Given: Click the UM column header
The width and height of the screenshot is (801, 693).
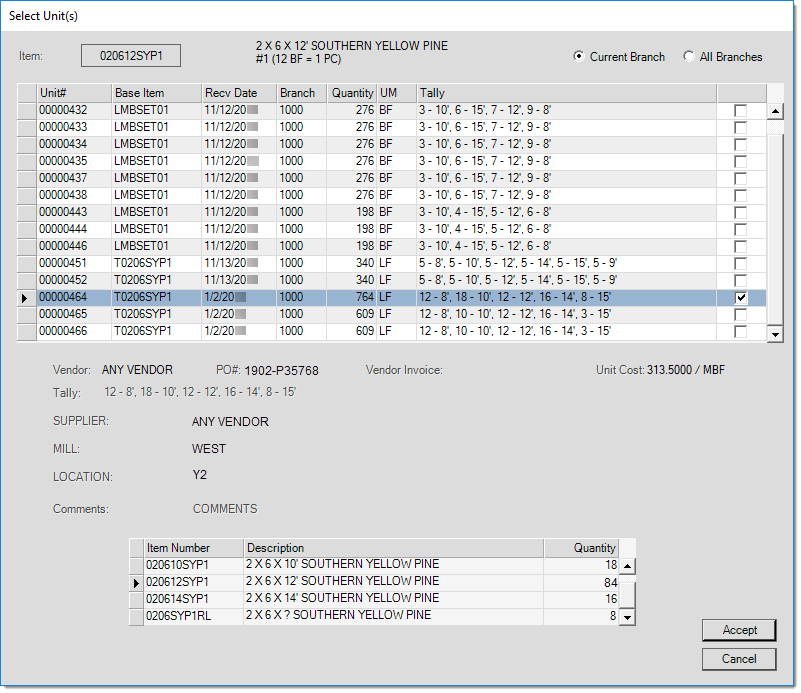Looking at the screenshot, I should click(397, 93).
